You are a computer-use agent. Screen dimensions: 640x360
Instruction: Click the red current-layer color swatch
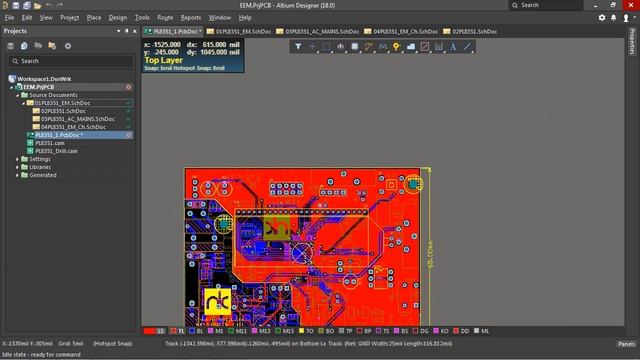click(x=149, y=331)
